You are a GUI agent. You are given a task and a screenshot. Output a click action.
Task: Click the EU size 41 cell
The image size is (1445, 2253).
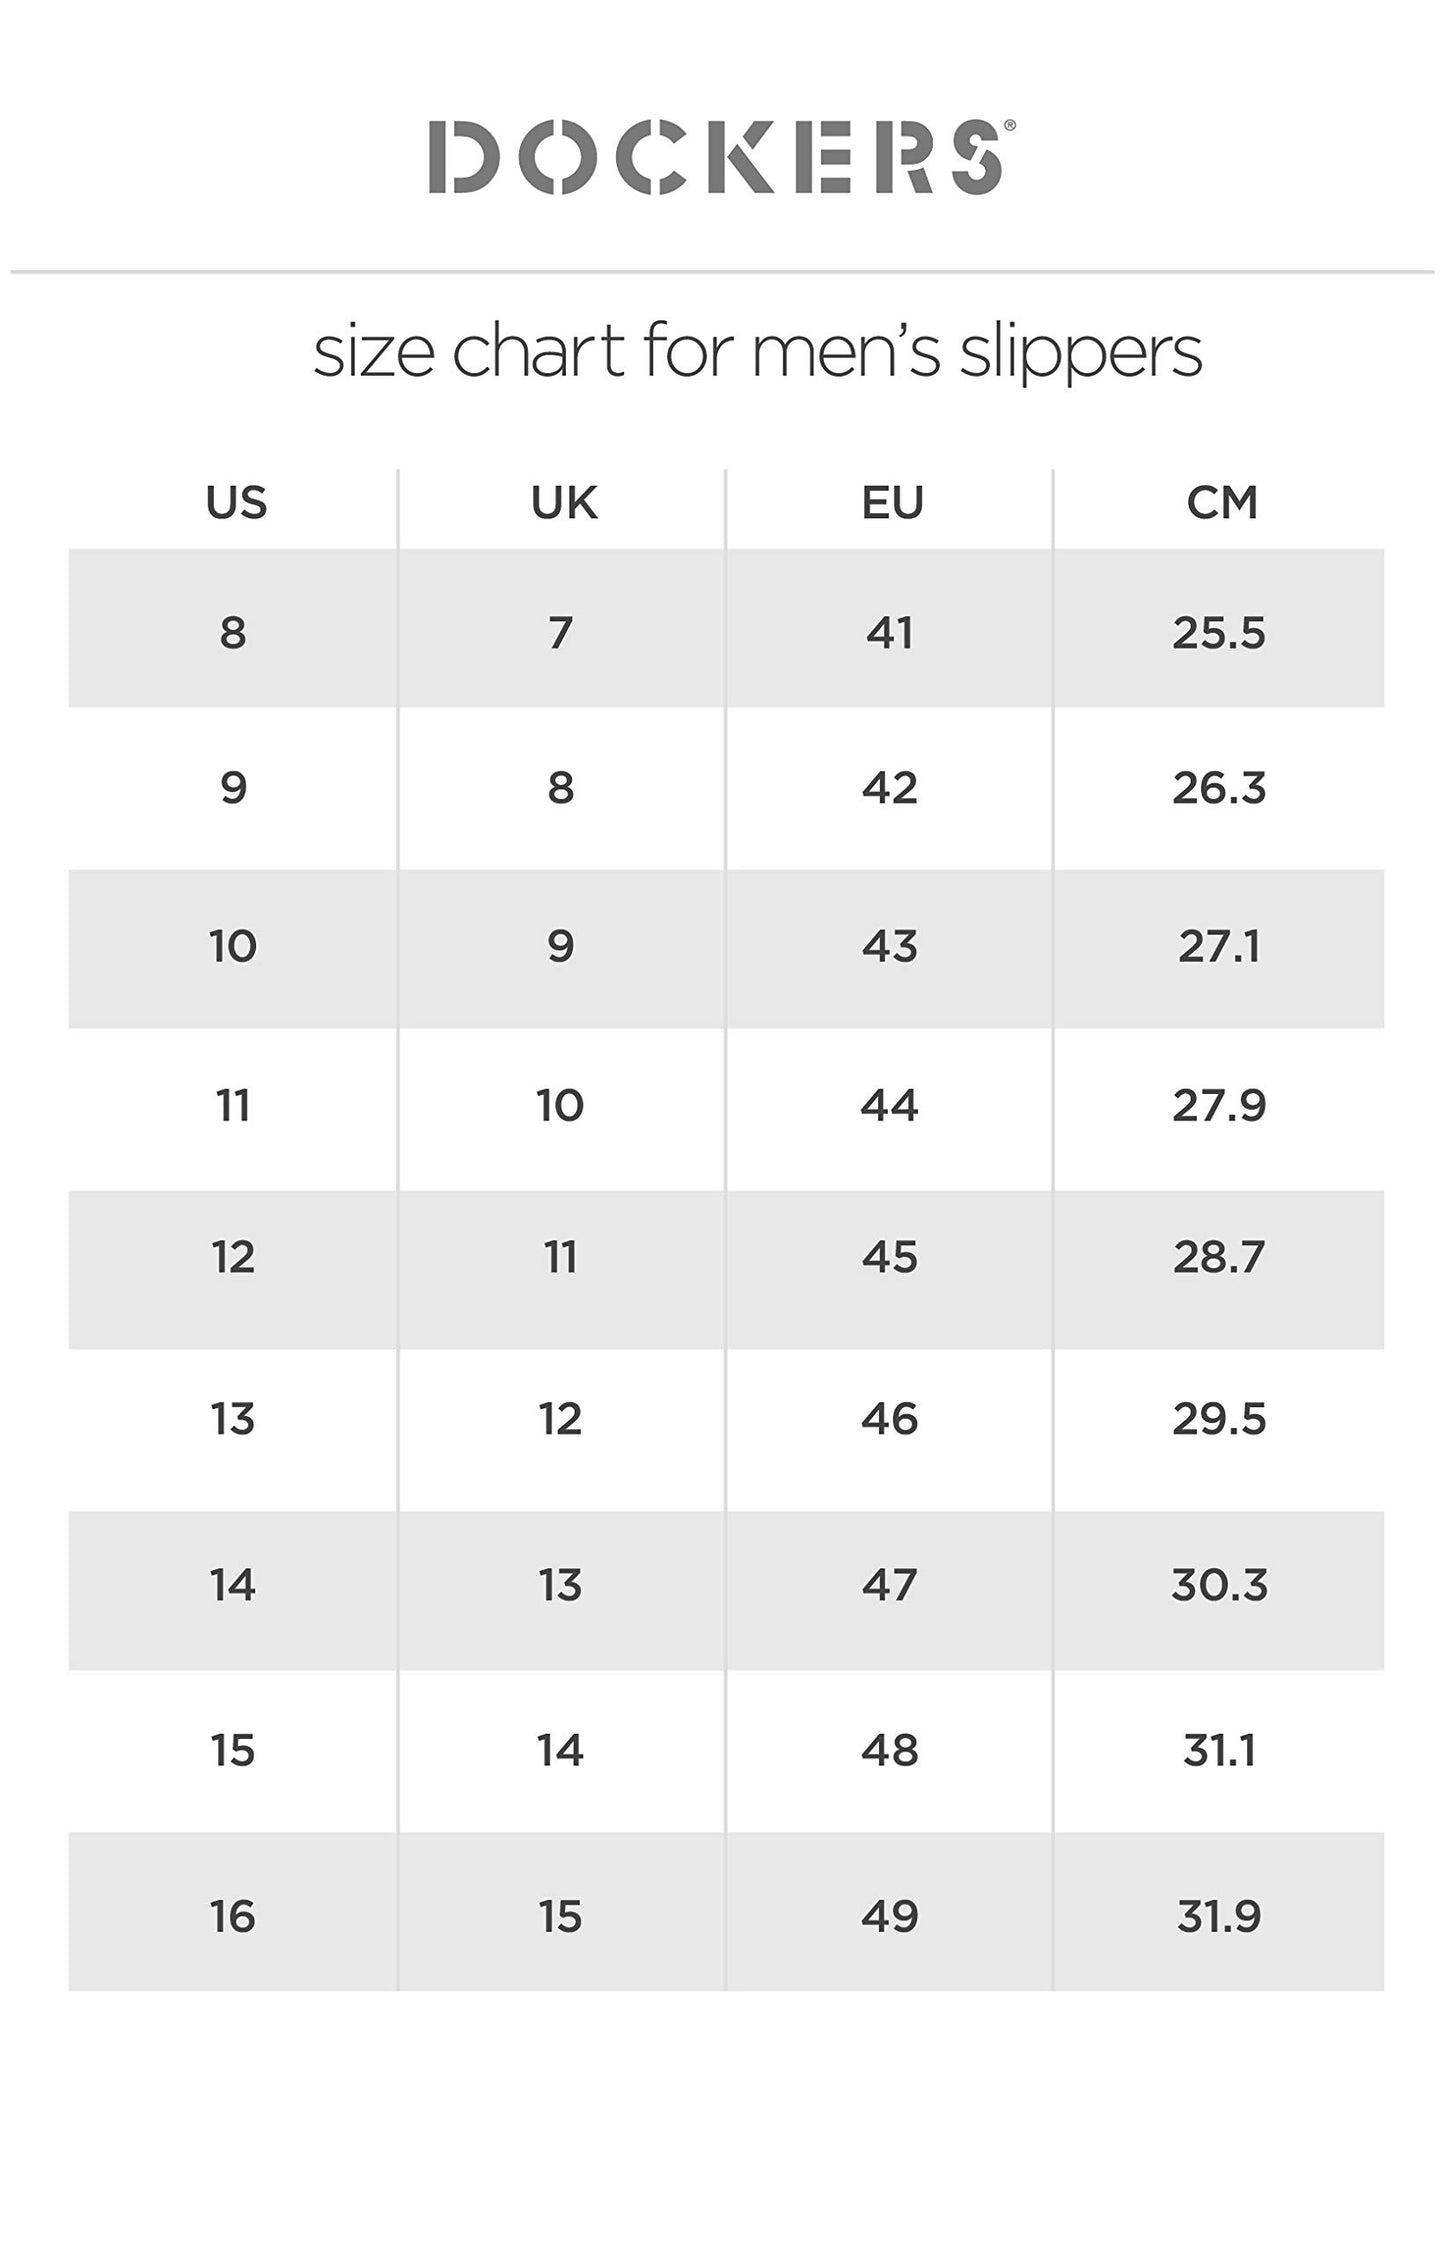tap(890, 633)
